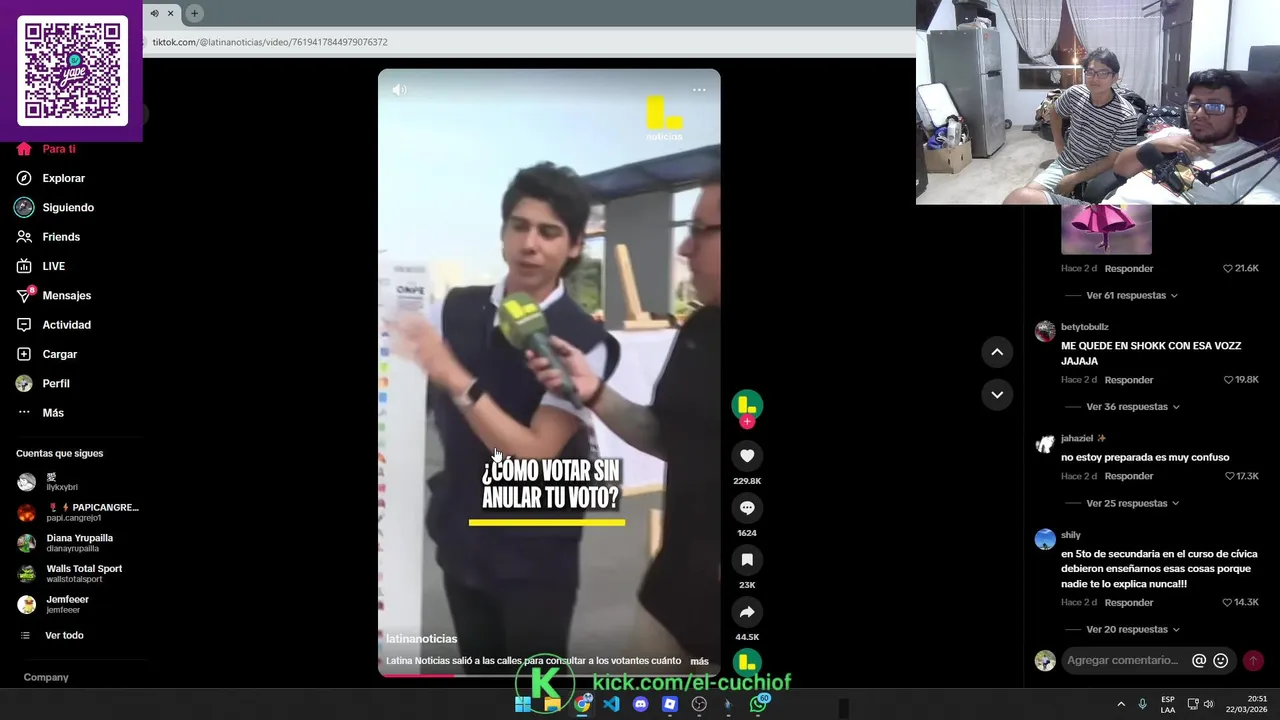The height and width of the screenshot is (720, 1280).
Task: Expand Ver 20 respuestas replies
Action: click(1133, 629)
